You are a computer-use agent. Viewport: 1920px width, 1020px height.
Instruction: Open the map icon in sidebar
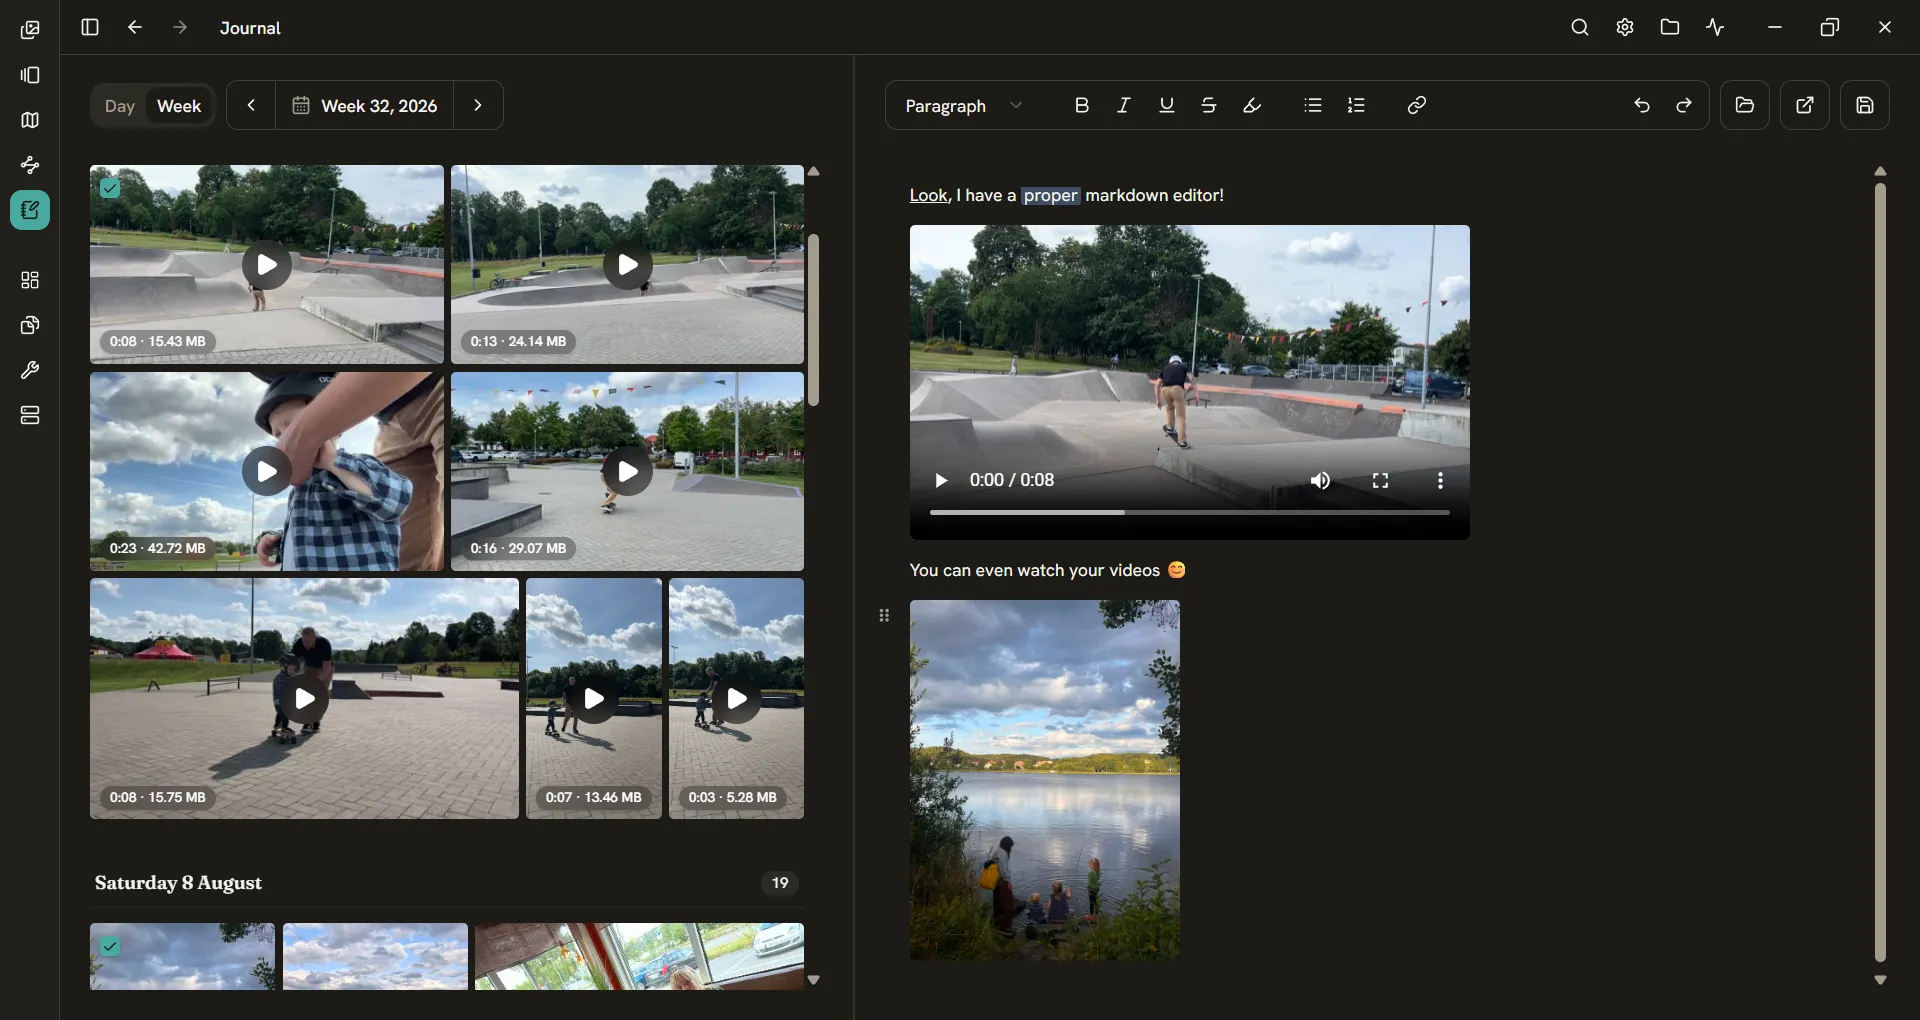click(x=30, y=120)
